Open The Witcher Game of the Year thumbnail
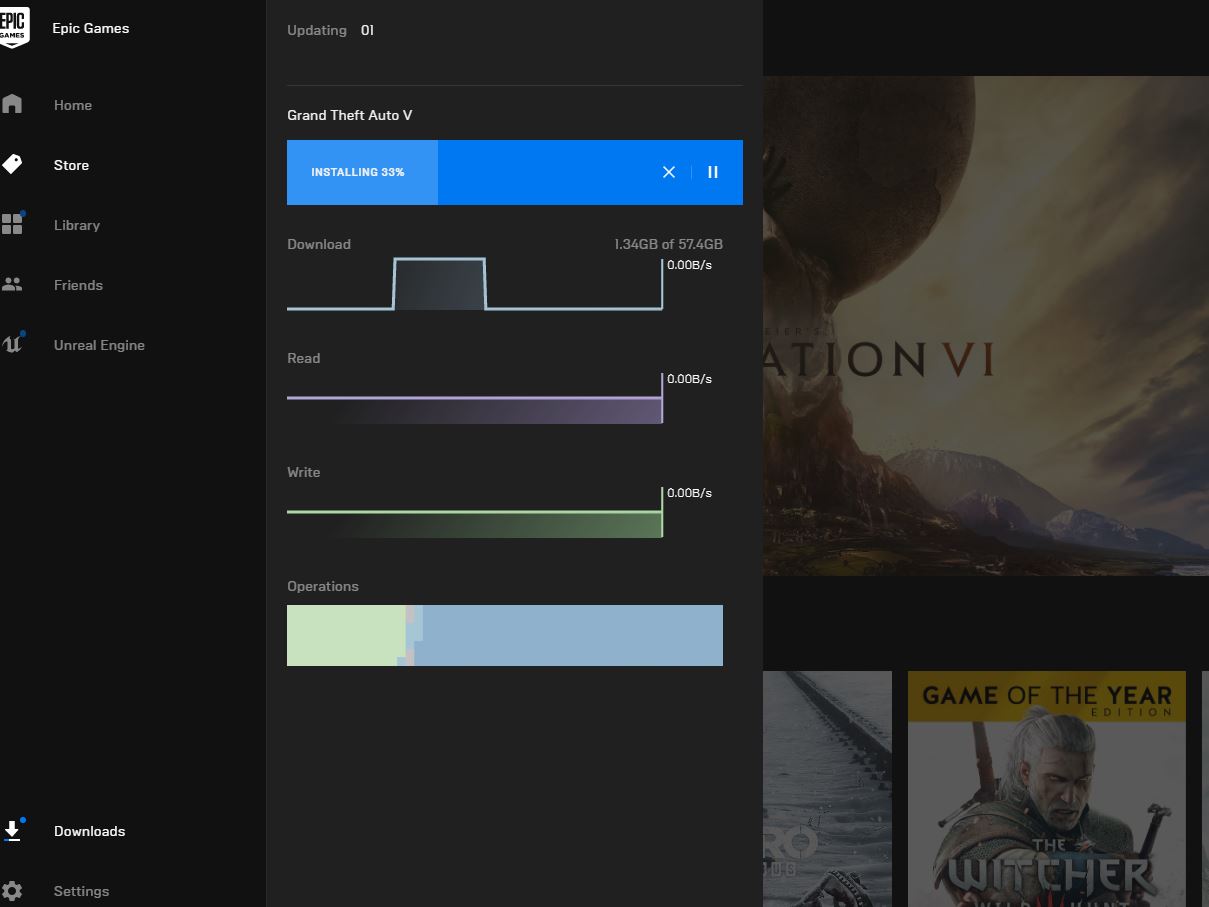This screenshot has width=1209, height=907. pyautogui.click(x=1047, y=789)
